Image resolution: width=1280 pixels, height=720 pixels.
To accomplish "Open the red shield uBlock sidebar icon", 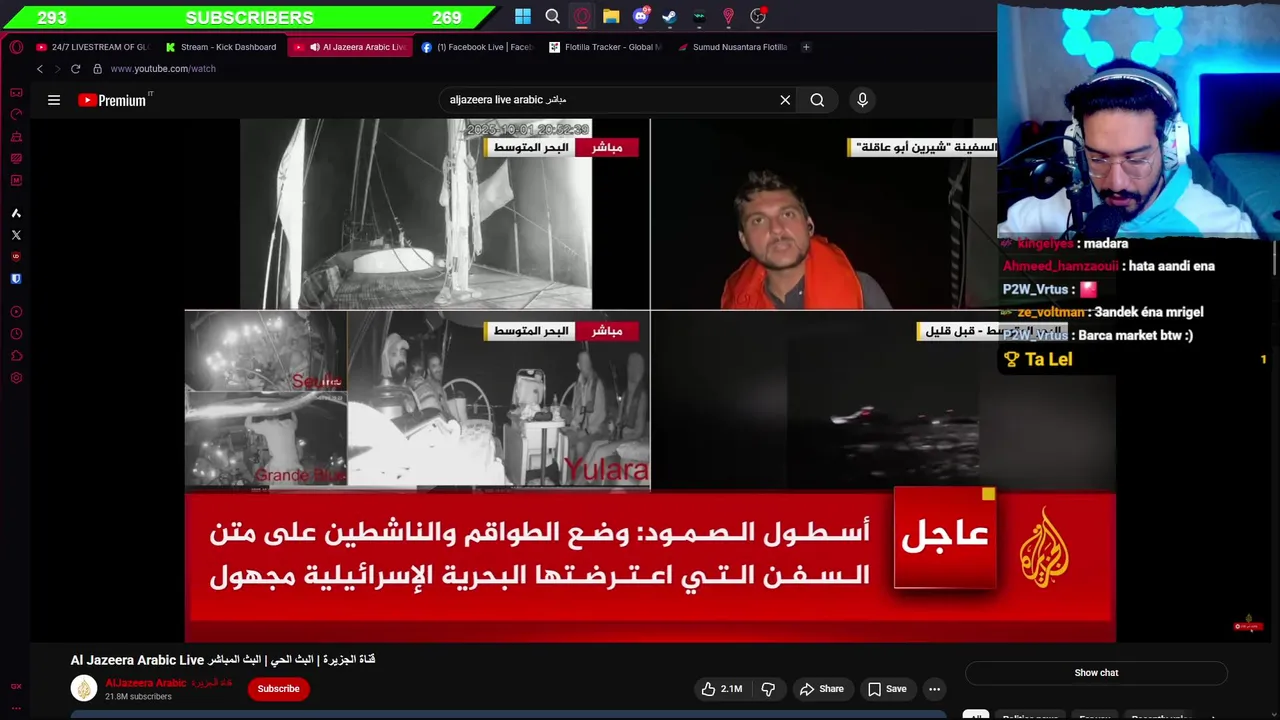I will (16, 257).
